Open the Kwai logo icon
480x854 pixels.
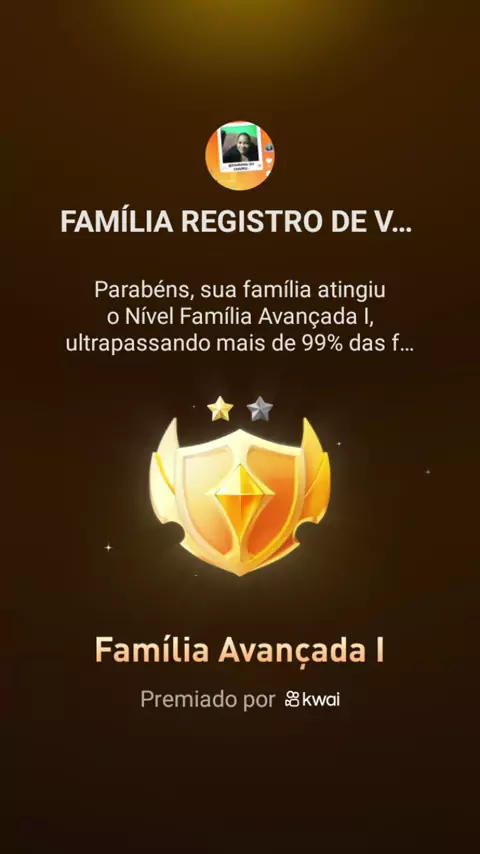pos(292,699)
